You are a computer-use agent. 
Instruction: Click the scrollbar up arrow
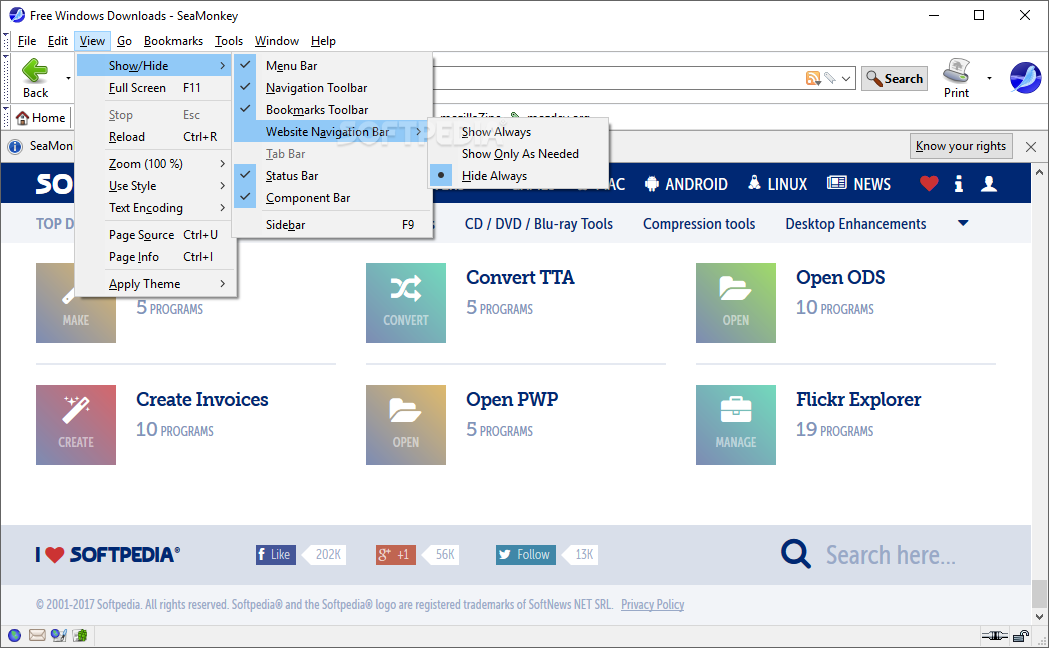click(x=1038, y=172)
